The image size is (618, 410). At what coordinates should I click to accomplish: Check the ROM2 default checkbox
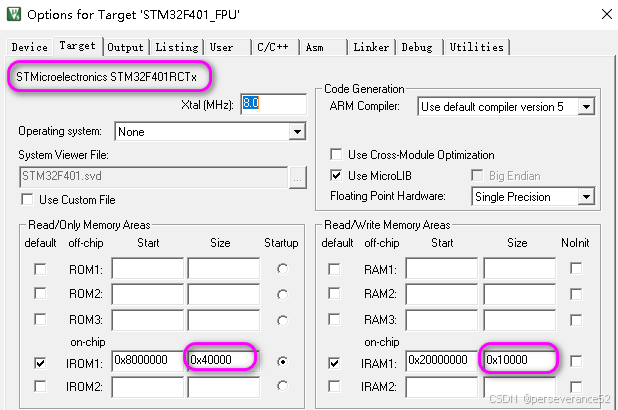click(x=40, y=294)
